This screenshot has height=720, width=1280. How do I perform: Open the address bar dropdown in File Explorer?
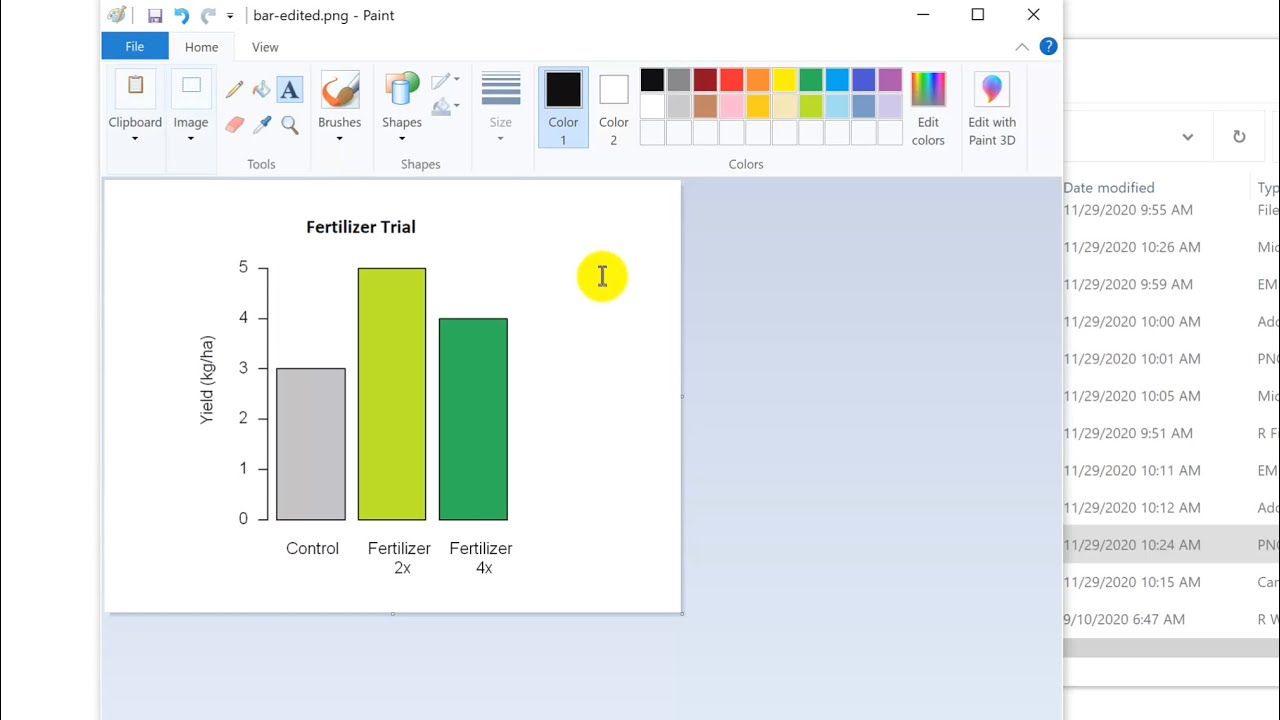pyautogui.click(x=1188, y=137)
